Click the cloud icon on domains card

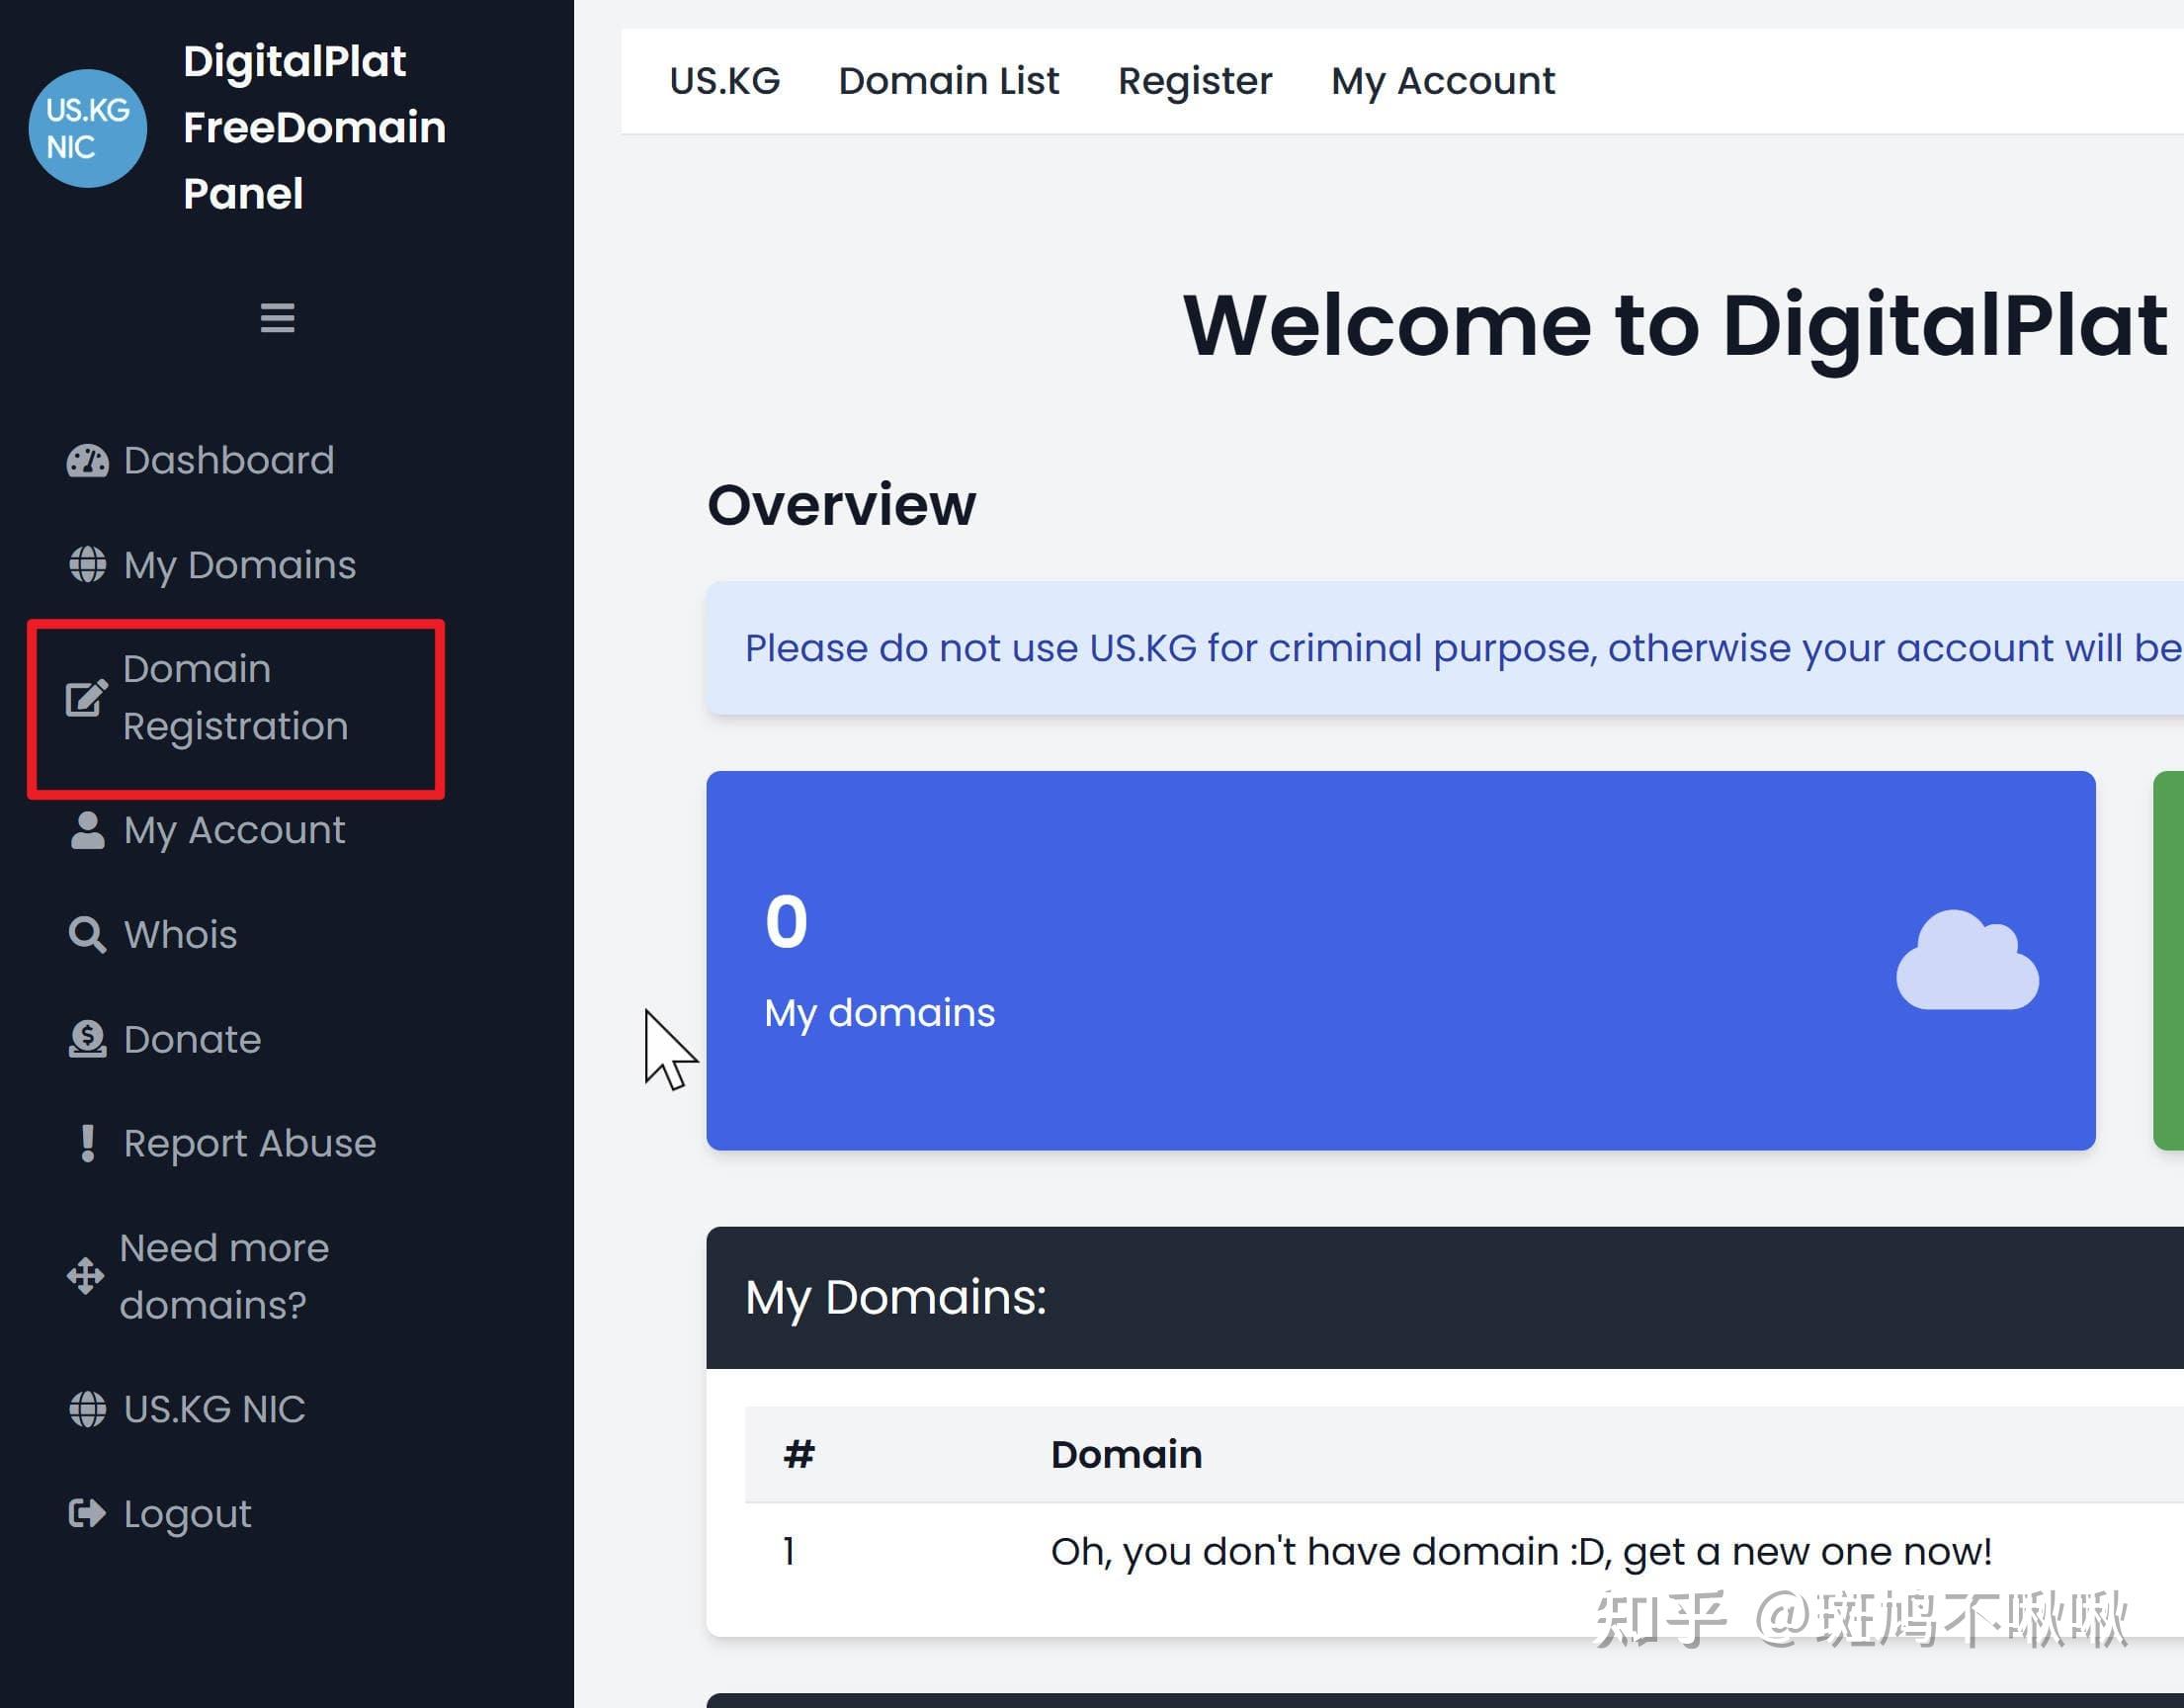coord(1966,960)
